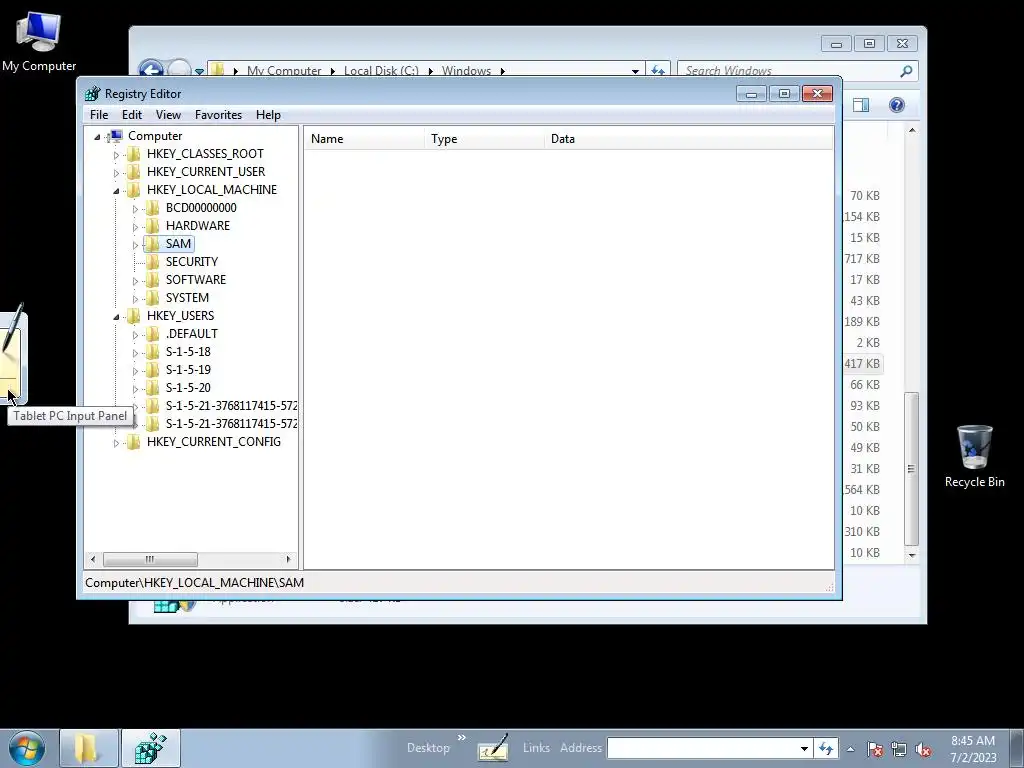Image resolution: width=1024 pixels, height=768 pixels.
Task: Click the tree pane right scroll arrow
Action: pos(288,560)
